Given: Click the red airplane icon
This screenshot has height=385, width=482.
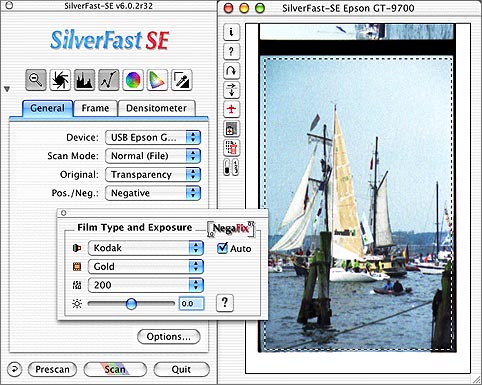Looking at the screenshot, I should click(231, 109).
